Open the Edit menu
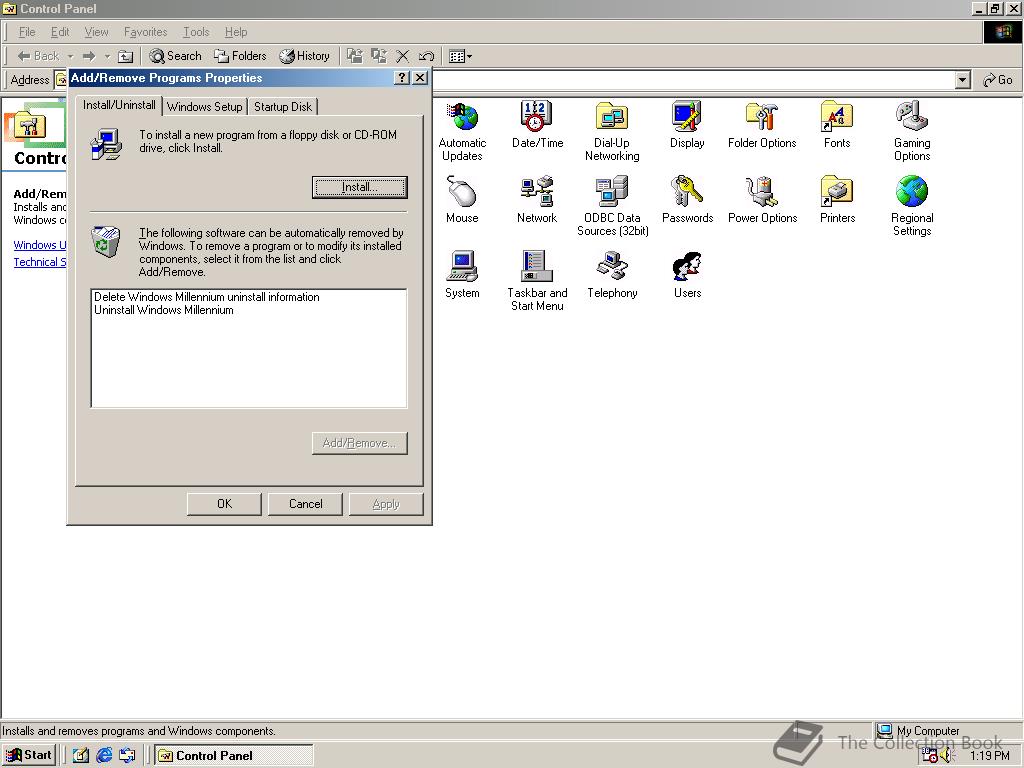Screen dimensions: 1024x768 pyautogui.click(x=60, y=32)
